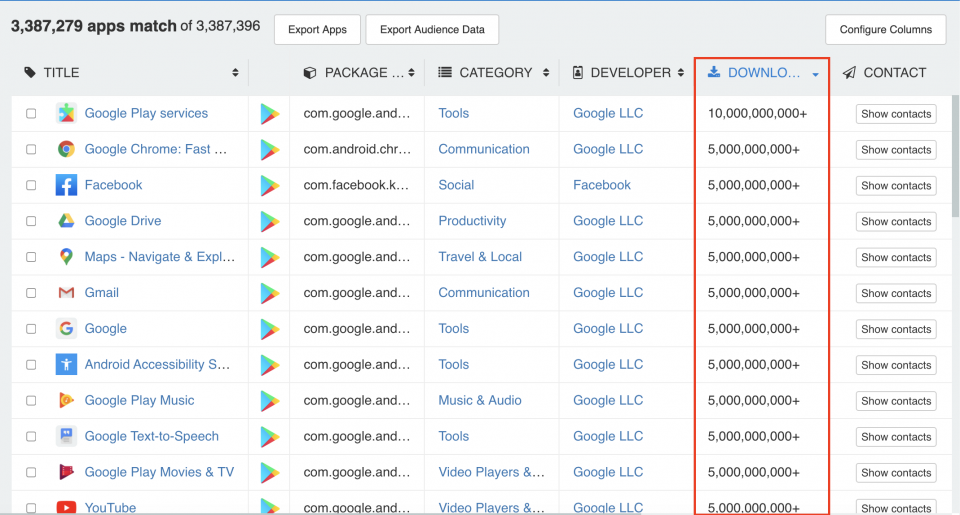Click Play Store icon in Maps row

[269, 257]
